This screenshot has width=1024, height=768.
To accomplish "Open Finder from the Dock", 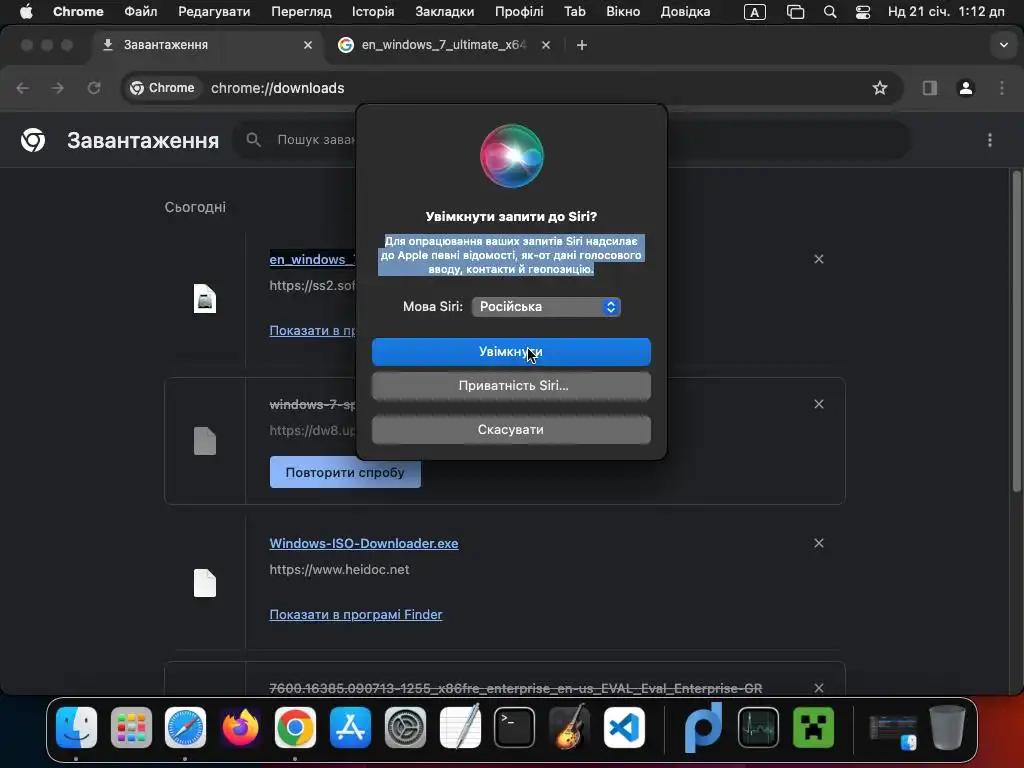I will tap(76, 727).
